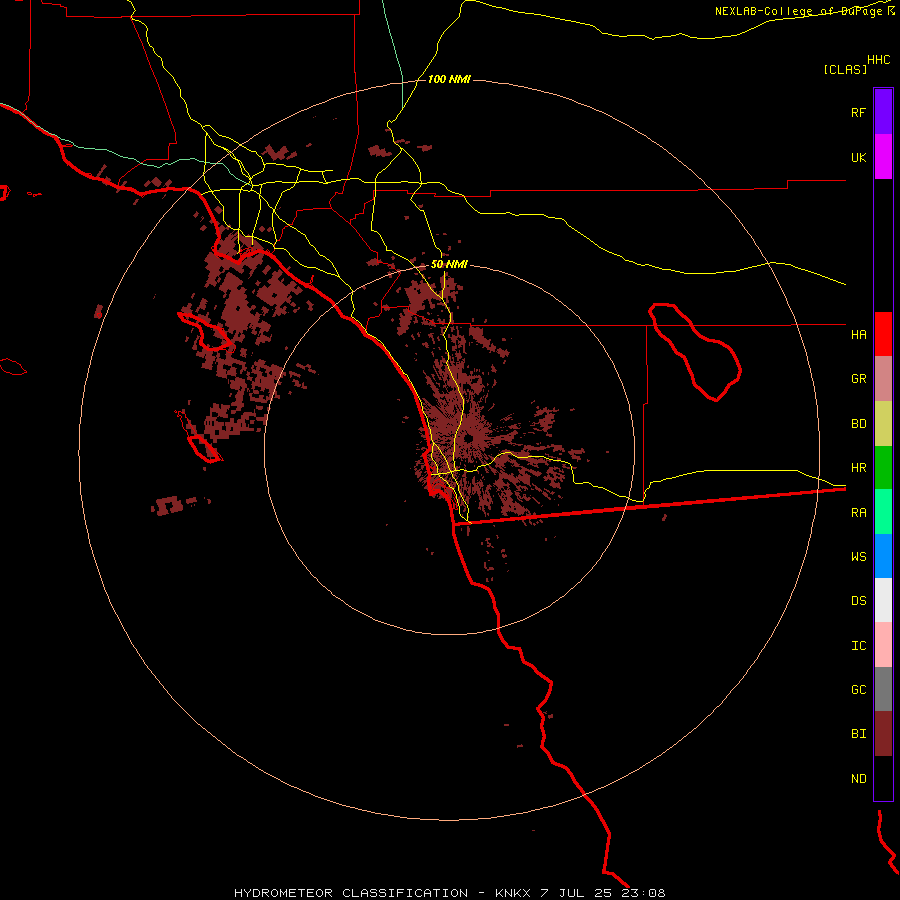The width and height of the screenshot is (900, 900).
Task: Click the IC legend label
Action: coord(858,646)
